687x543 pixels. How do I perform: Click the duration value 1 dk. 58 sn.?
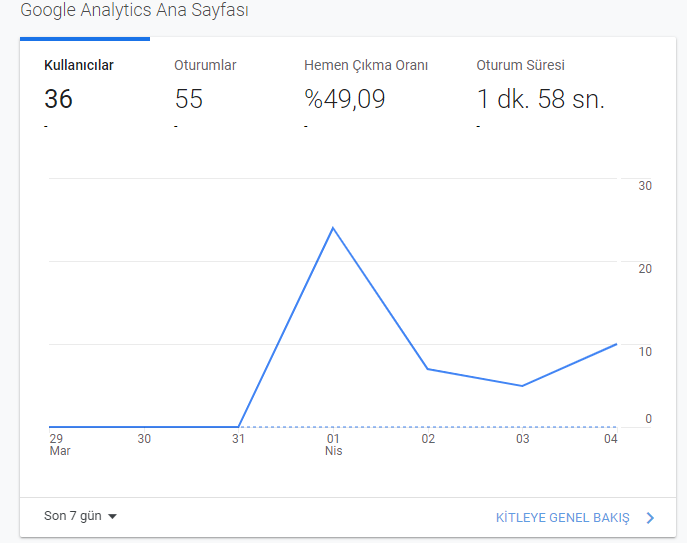click(x=541, y=99)
